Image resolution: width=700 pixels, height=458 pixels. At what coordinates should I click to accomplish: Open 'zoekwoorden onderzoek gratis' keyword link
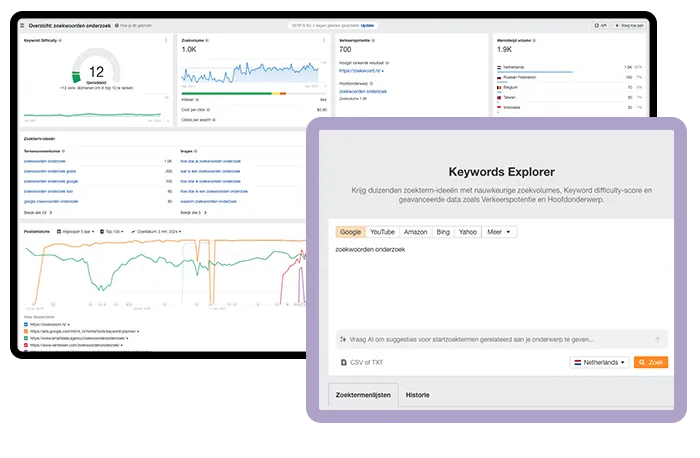[50, 171]
